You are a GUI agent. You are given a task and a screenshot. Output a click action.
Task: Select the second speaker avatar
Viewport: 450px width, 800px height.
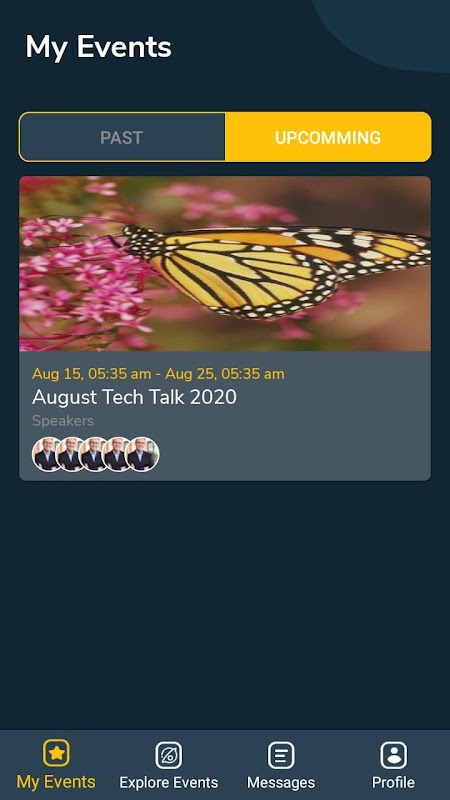point(70,454)
